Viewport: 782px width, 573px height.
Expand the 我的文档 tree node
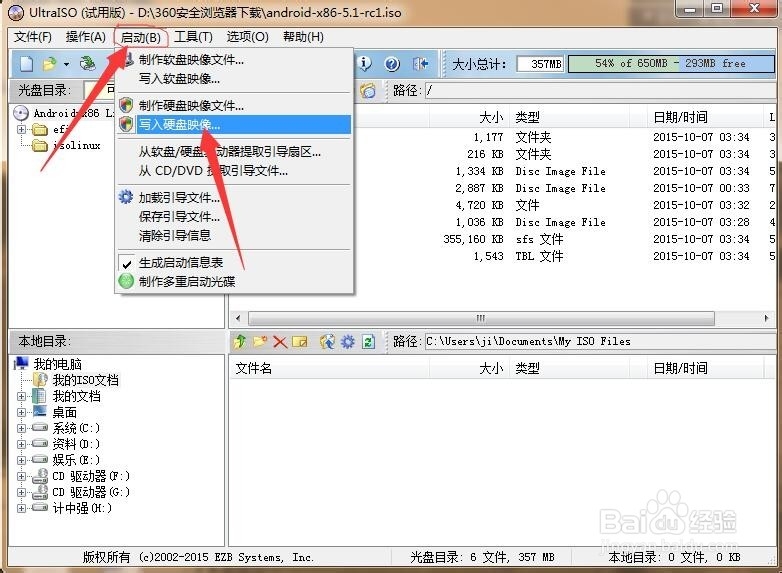tap(21, 396)
